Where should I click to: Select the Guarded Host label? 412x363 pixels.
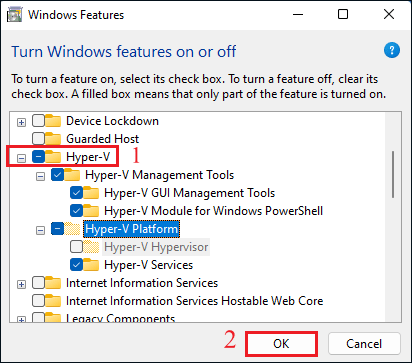coord(102,139)
